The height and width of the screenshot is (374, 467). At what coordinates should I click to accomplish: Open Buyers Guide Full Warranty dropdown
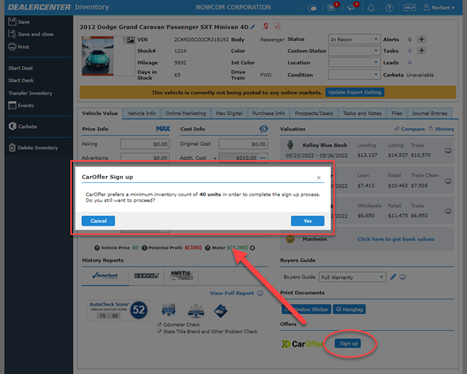click(353, 277)
